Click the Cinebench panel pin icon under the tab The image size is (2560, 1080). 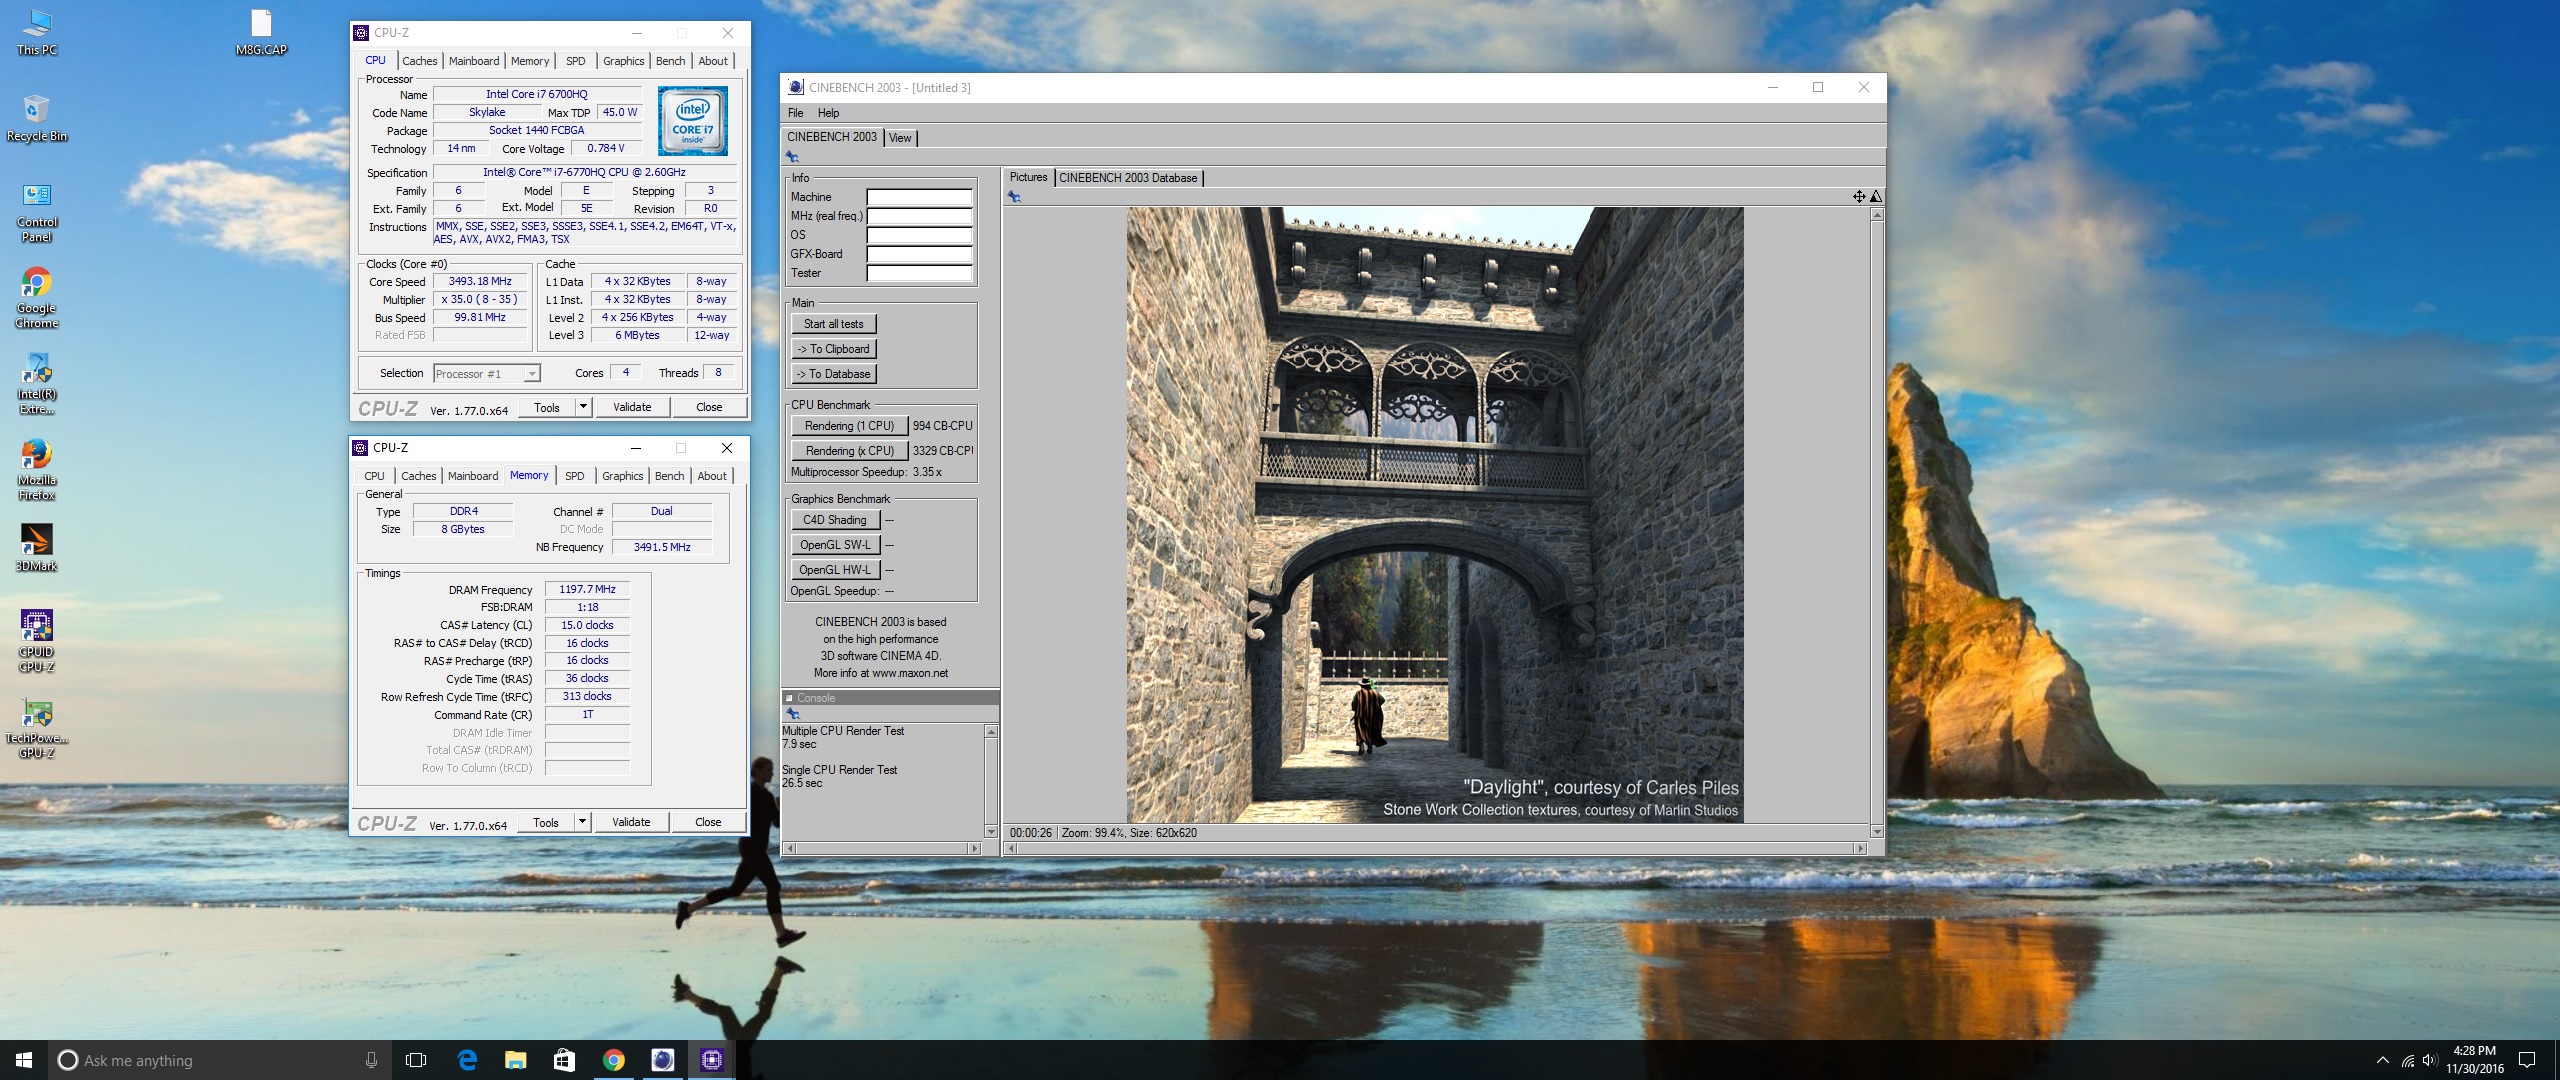click(x=792, y=157)
